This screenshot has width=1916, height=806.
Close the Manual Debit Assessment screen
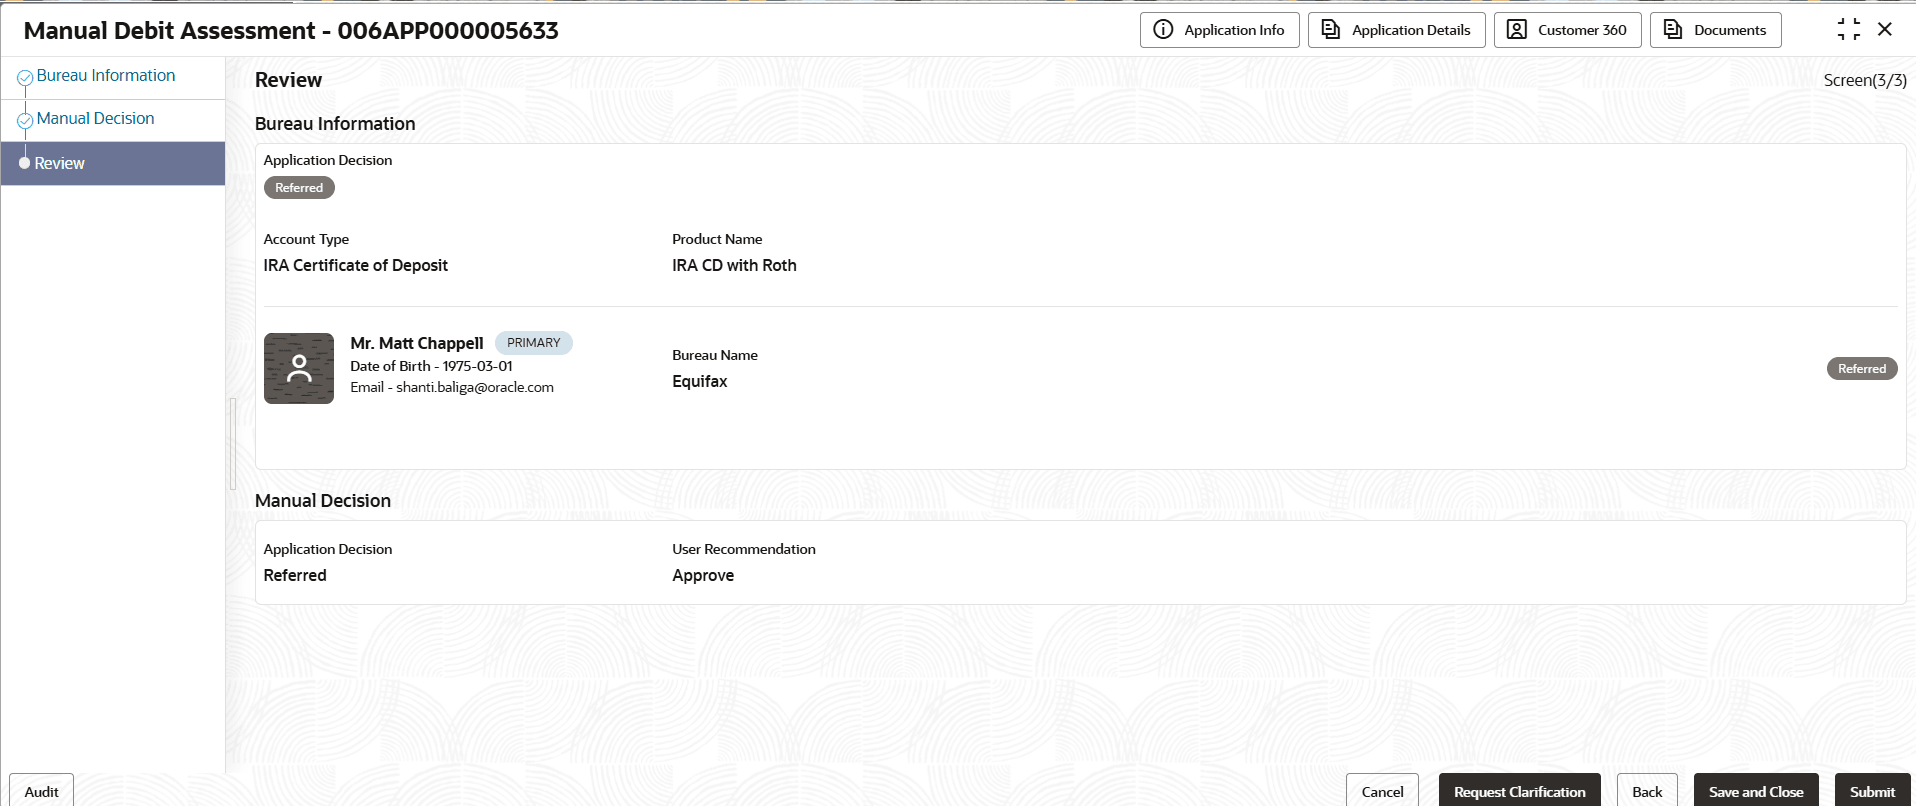pos(1885,30)
